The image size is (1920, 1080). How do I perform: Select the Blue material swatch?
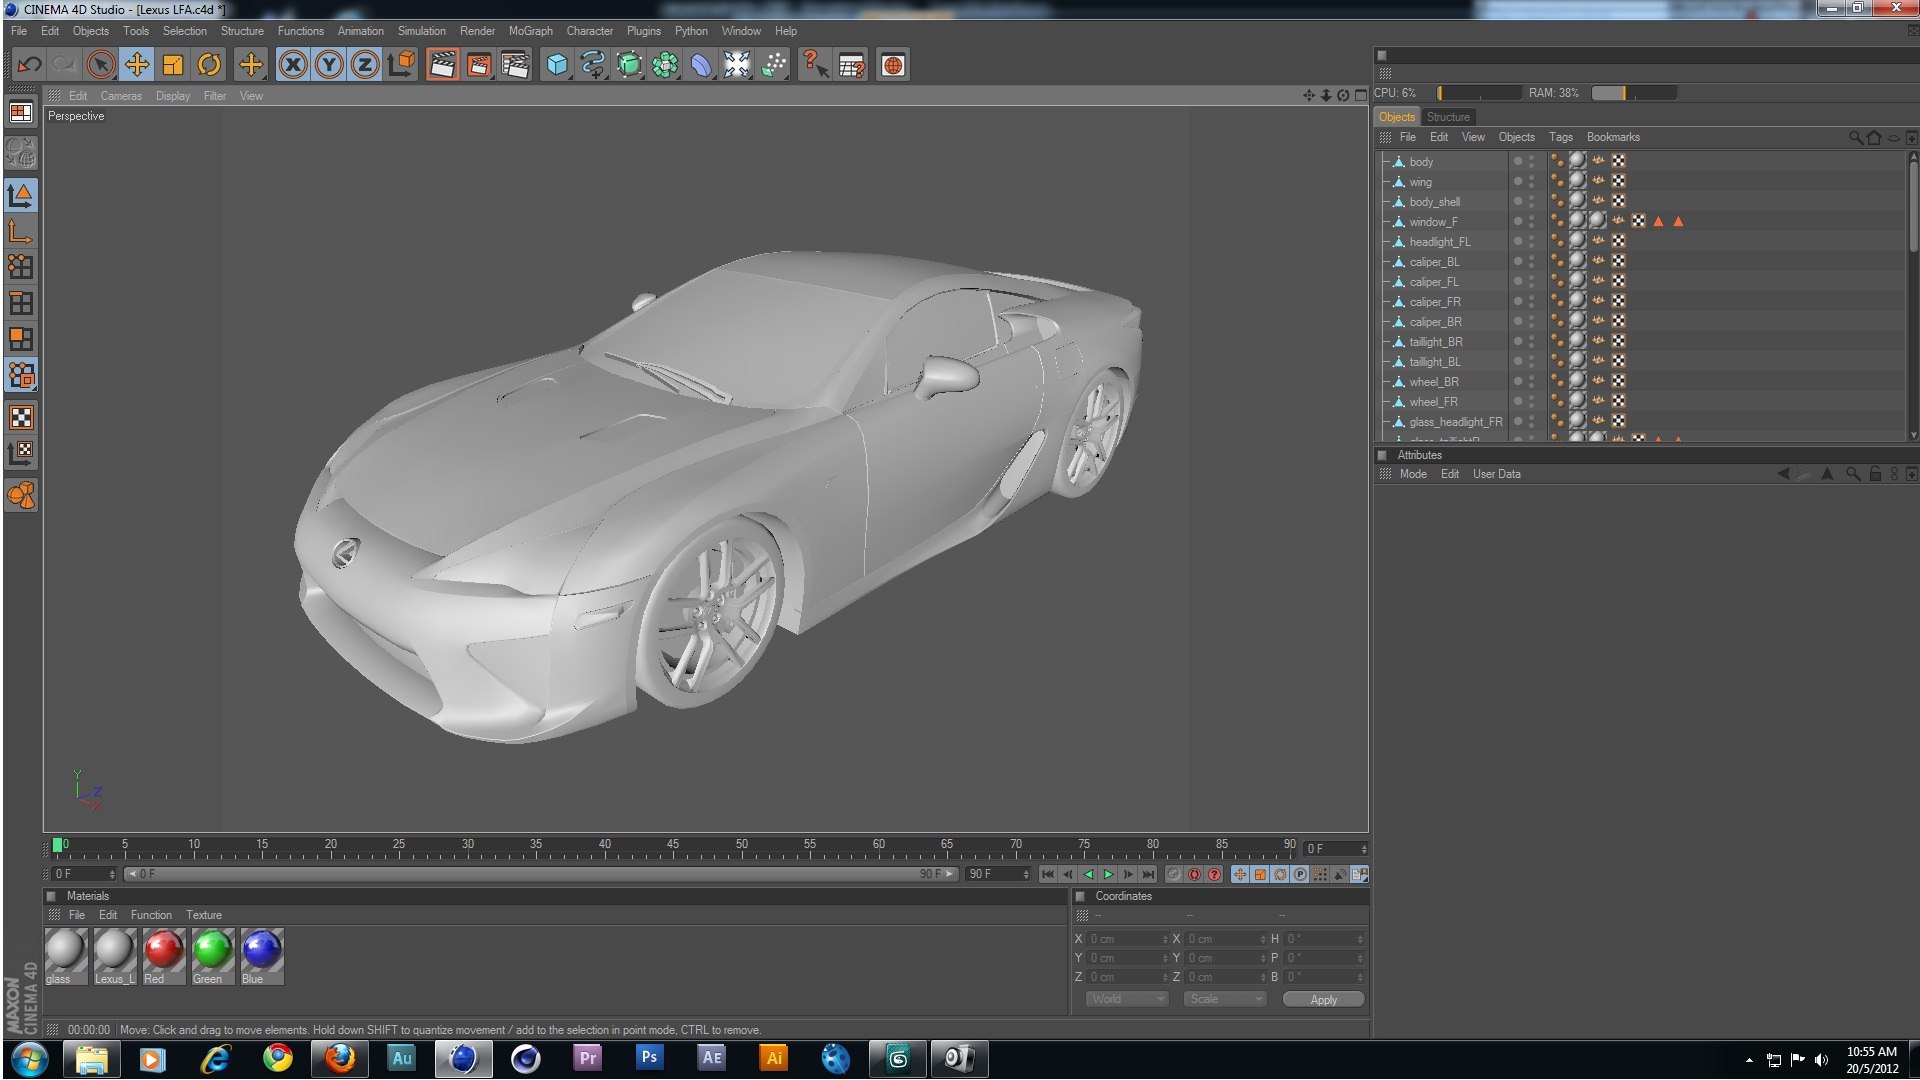coord(262,956)
